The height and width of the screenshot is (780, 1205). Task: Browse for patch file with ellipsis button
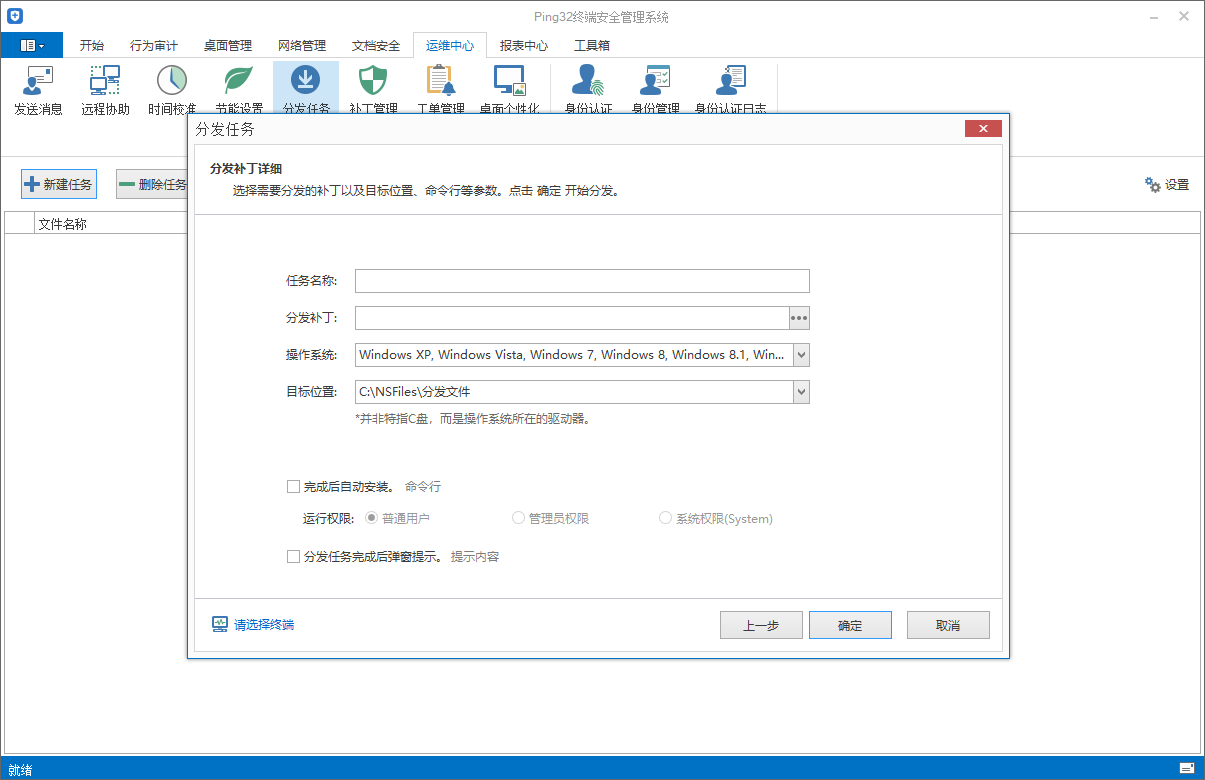pos(799,318)
